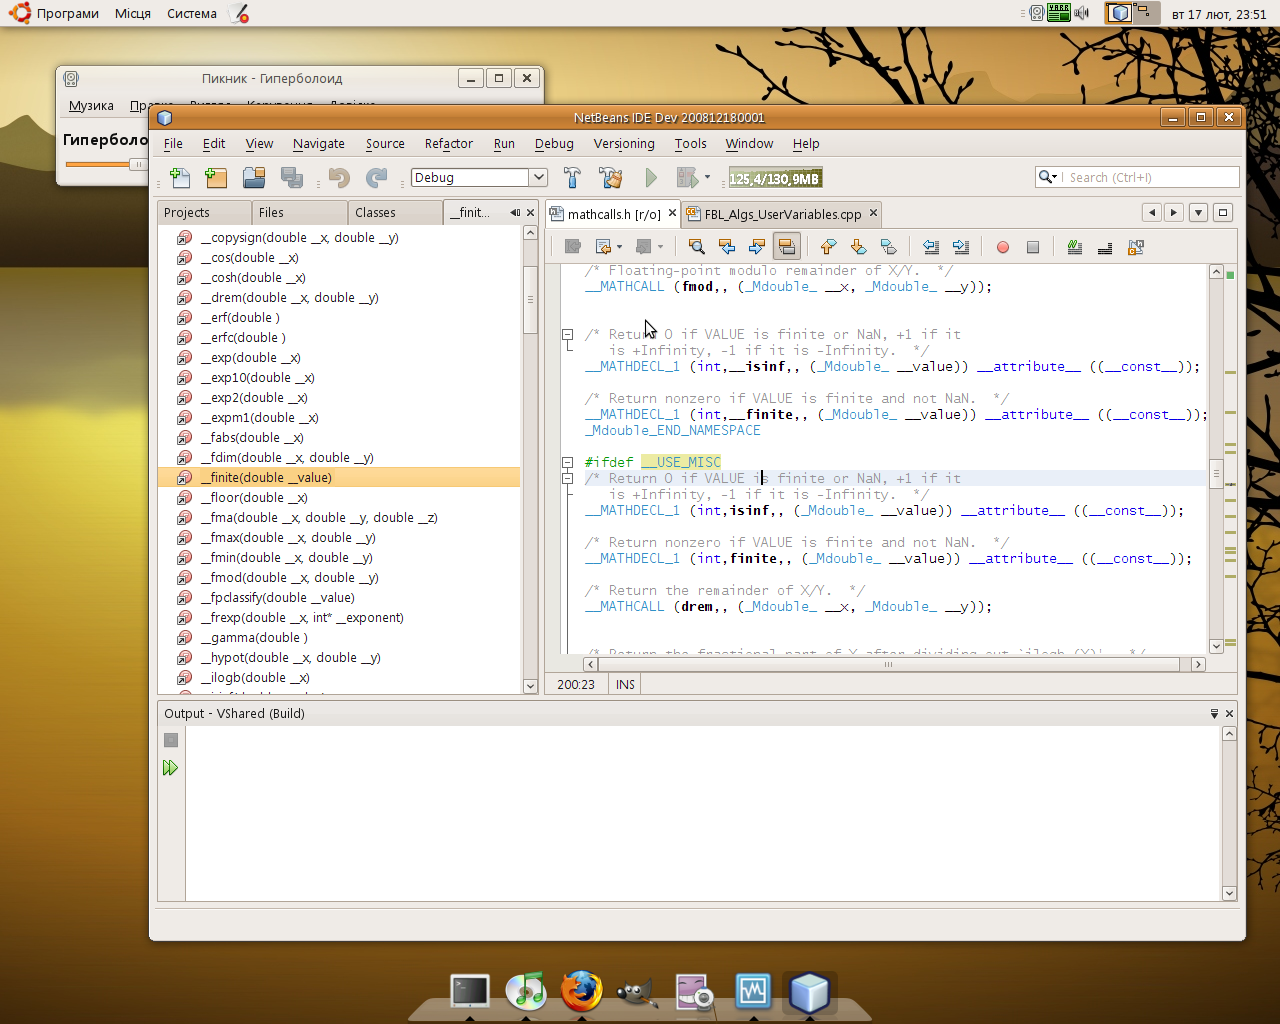Stop macro recording (gray square)

point(1033,247)
